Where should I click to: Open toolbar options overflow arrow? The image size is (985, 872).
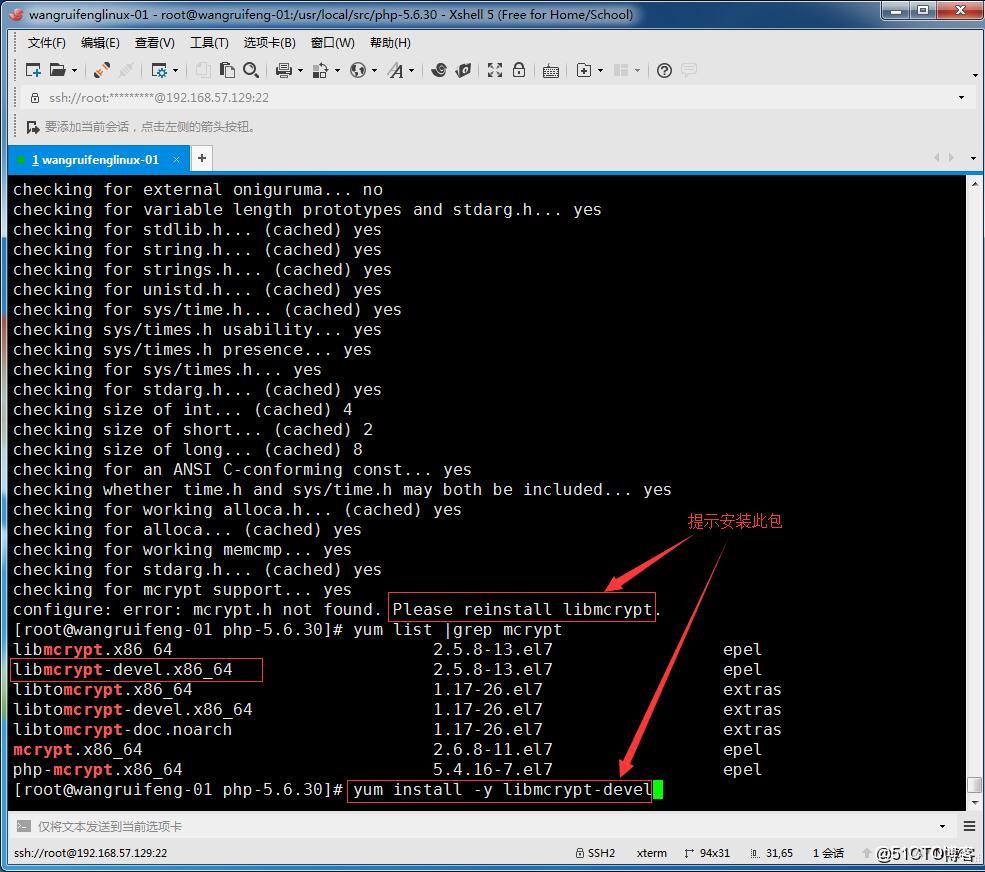coord(975,75)
